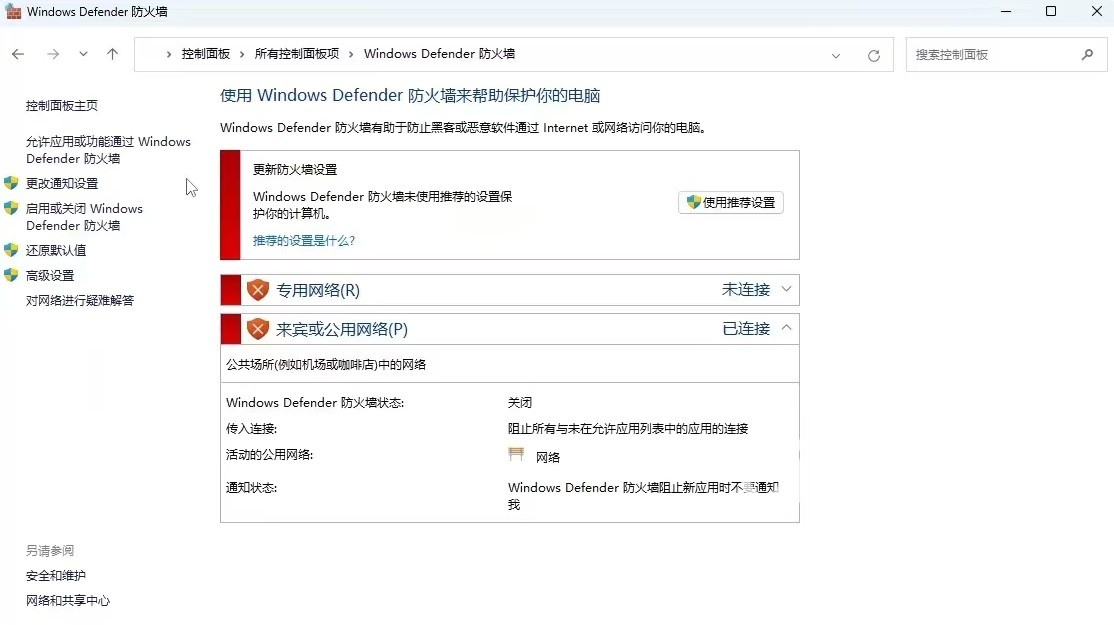
Task: Click the red shield icon beside 专用网络
Action: pyautogui.click(x=258, y=290)
